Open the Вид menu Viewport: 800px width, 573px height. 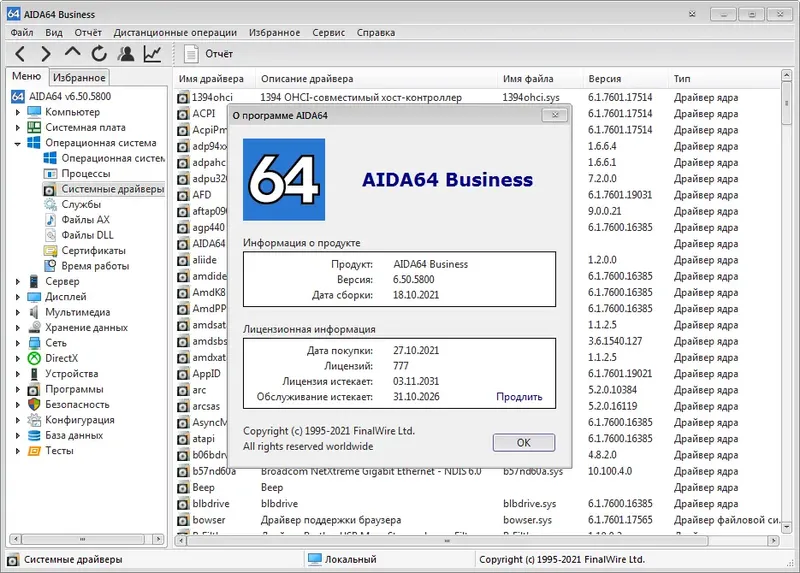(54, 33)
